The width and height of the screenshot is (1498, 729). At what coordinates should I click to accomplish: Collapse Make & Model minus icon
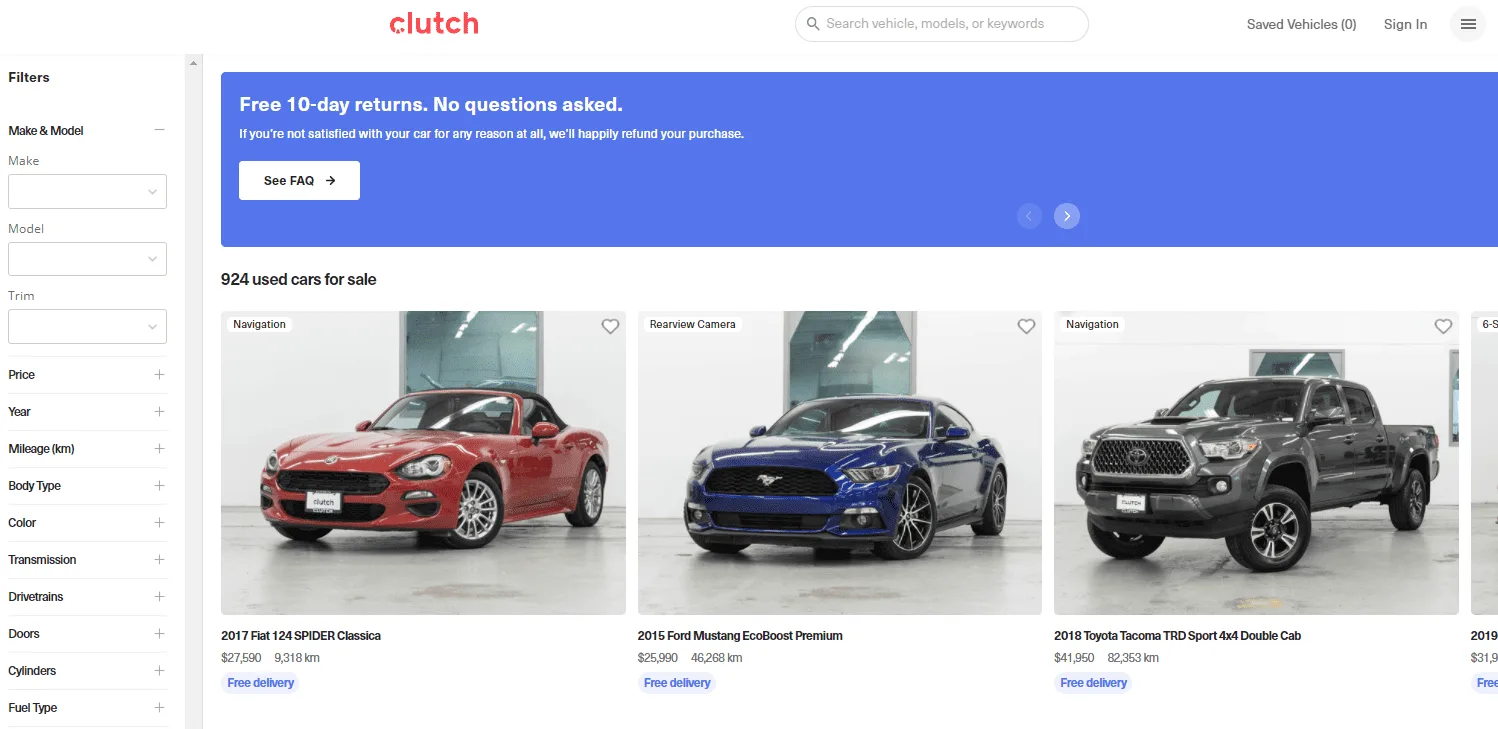(x=159, y=130)
